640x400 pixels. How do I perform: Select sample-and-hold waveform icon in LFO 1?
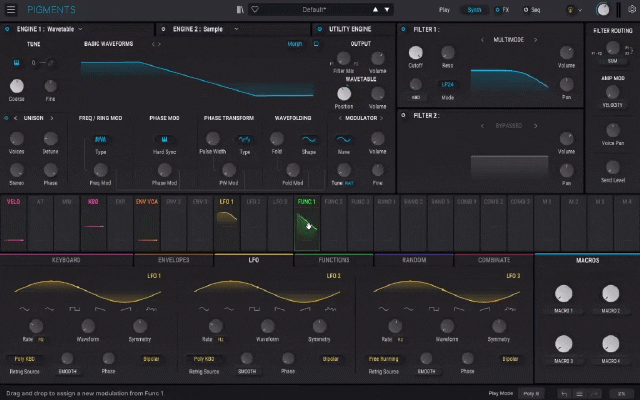151,309
